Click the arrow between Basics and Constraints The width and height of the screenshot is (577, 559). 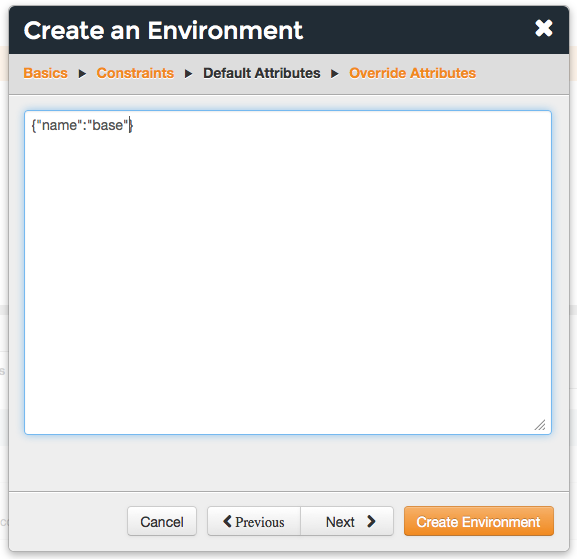coord(82,74)
